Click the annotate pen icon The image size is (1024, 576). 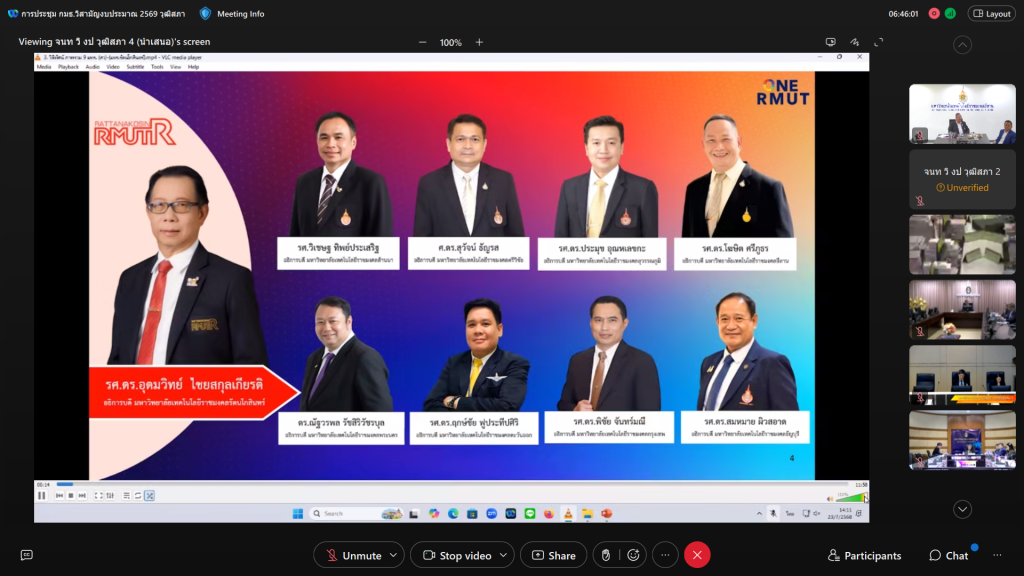click(855, 42)
